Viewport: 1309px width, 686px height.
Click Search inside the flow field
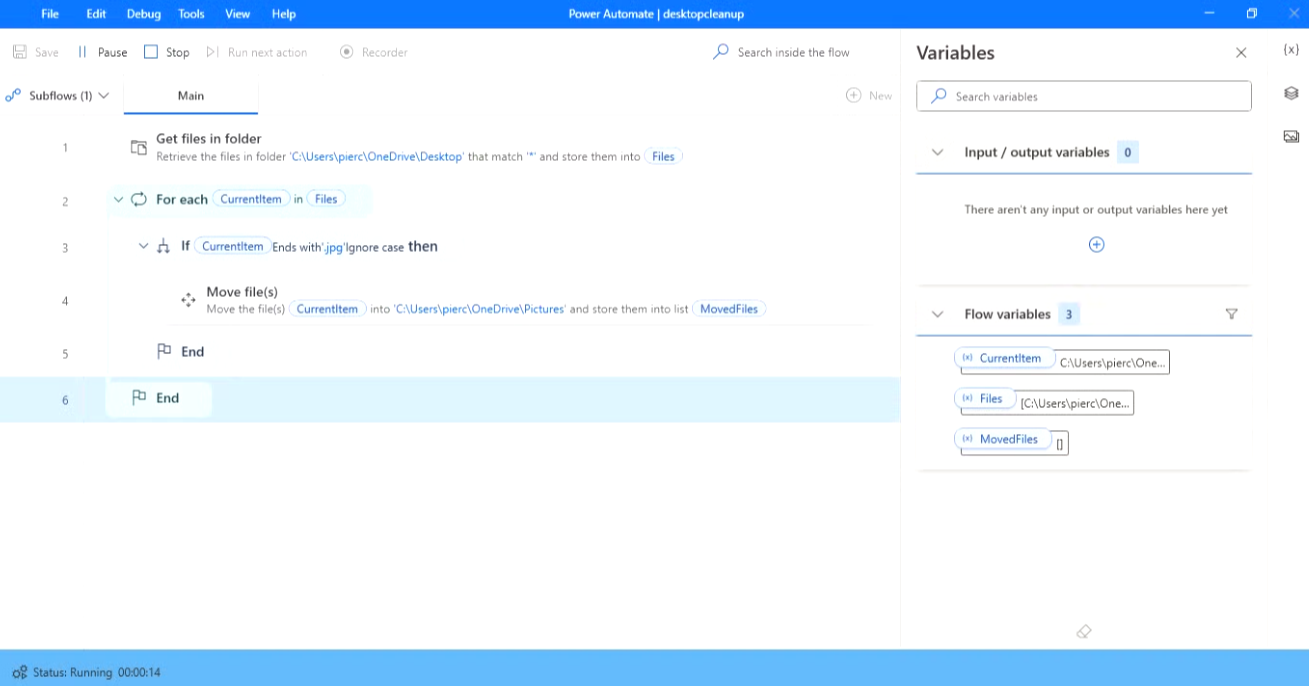click(x=793, y=52)
